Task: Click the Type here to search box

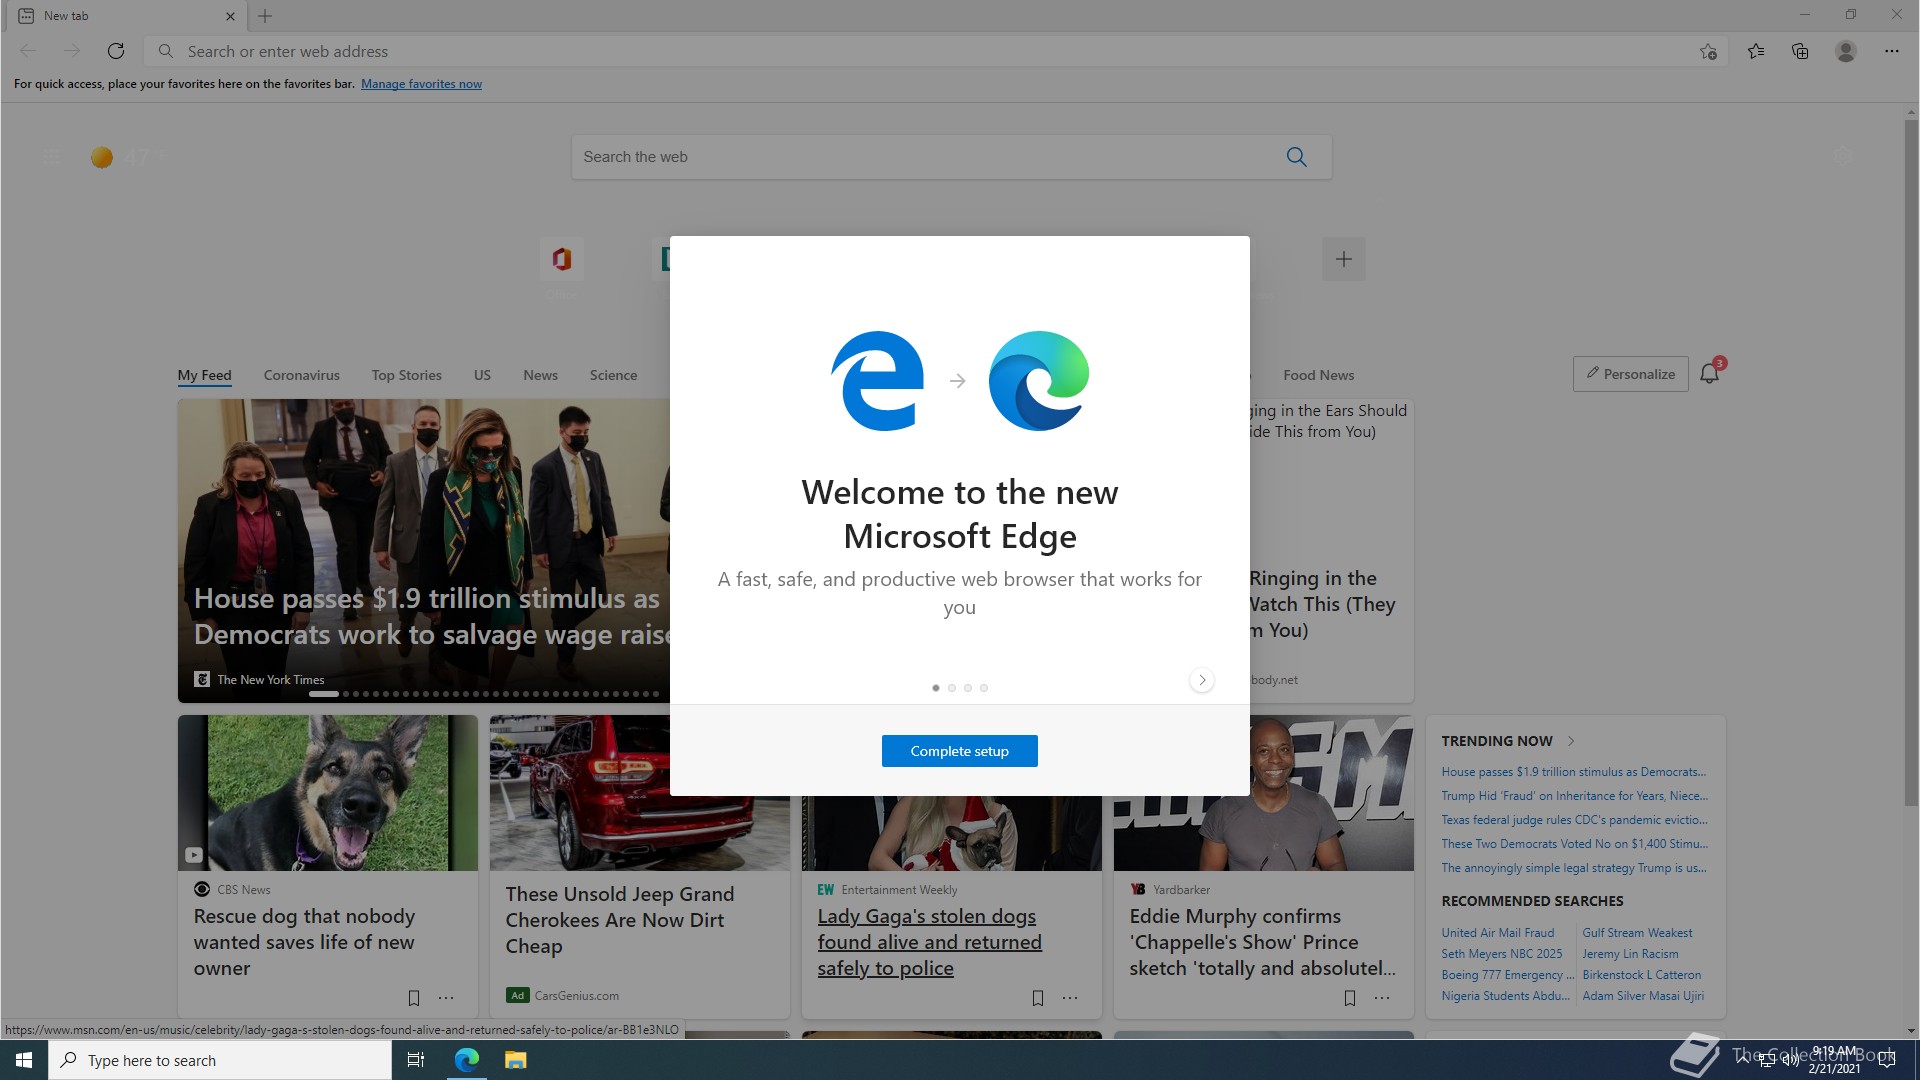Action: tap(220, 1060)
